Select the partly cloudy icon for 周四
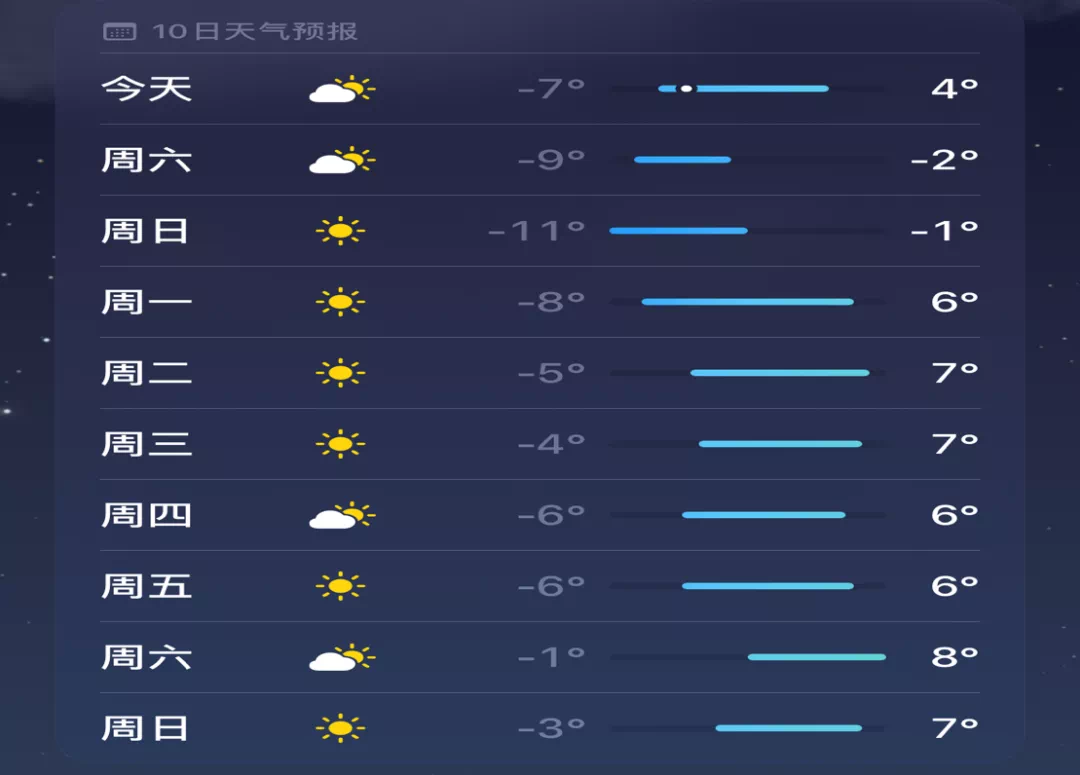This screenshot has width=1080, height=775. coord(341,516)
